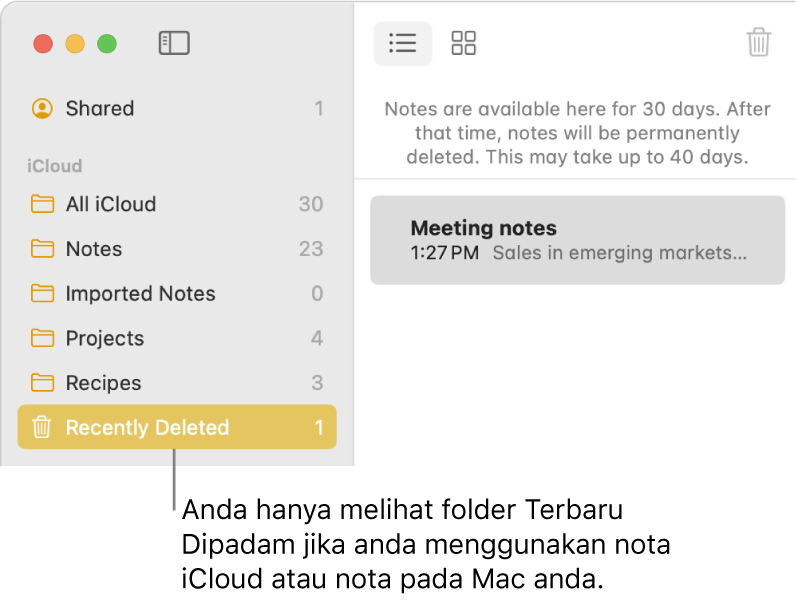Click the count 23 beside Notes

pyautogui.click(x=311, y=249)
